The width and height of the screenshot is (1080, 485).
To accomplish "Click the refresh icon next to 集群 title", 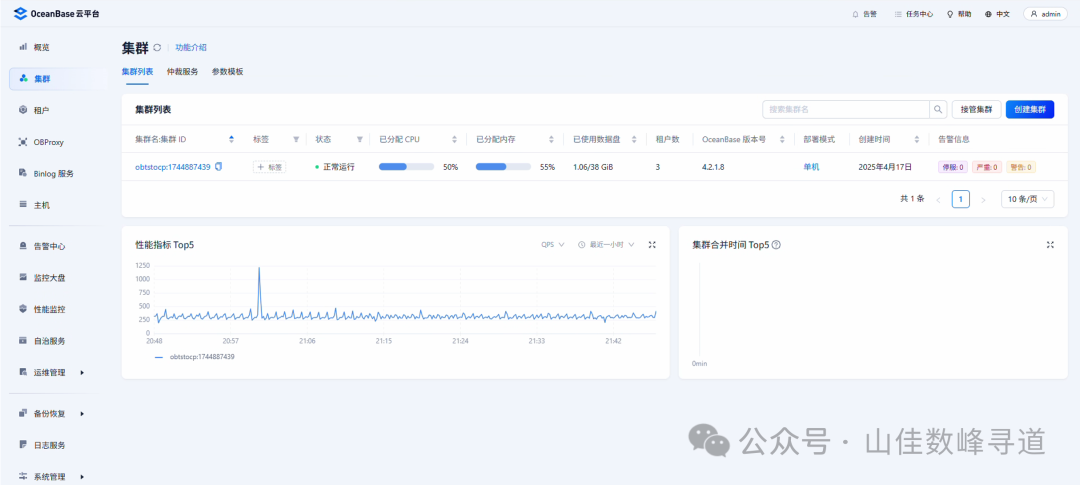I will [x=157, y=48].
